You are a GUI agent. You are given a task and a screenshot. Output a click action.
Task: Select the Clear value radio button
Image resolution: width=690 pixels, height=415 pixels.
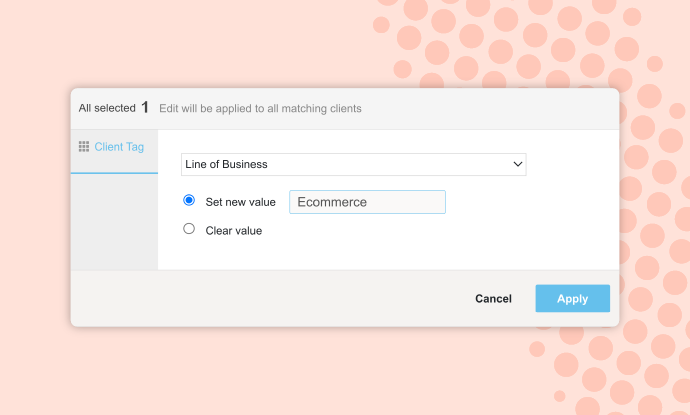pos(189,229)
